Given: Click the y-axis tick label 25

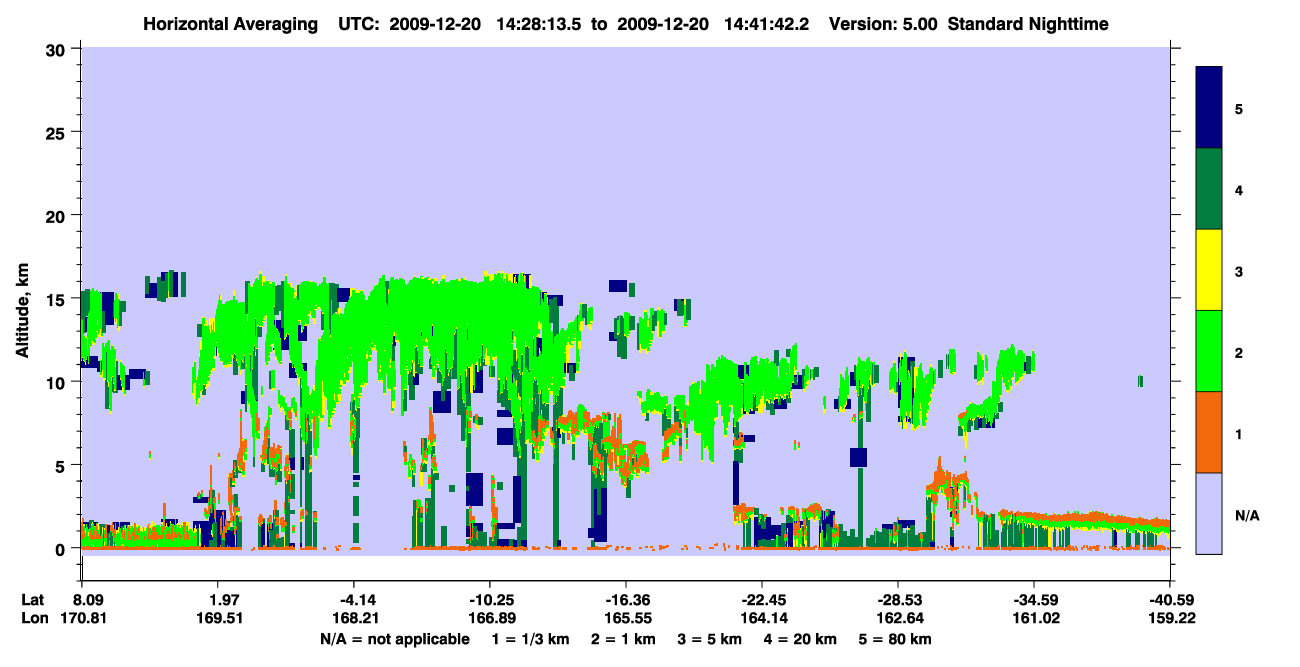Looking at the screenshot, I should coord(58,132).
